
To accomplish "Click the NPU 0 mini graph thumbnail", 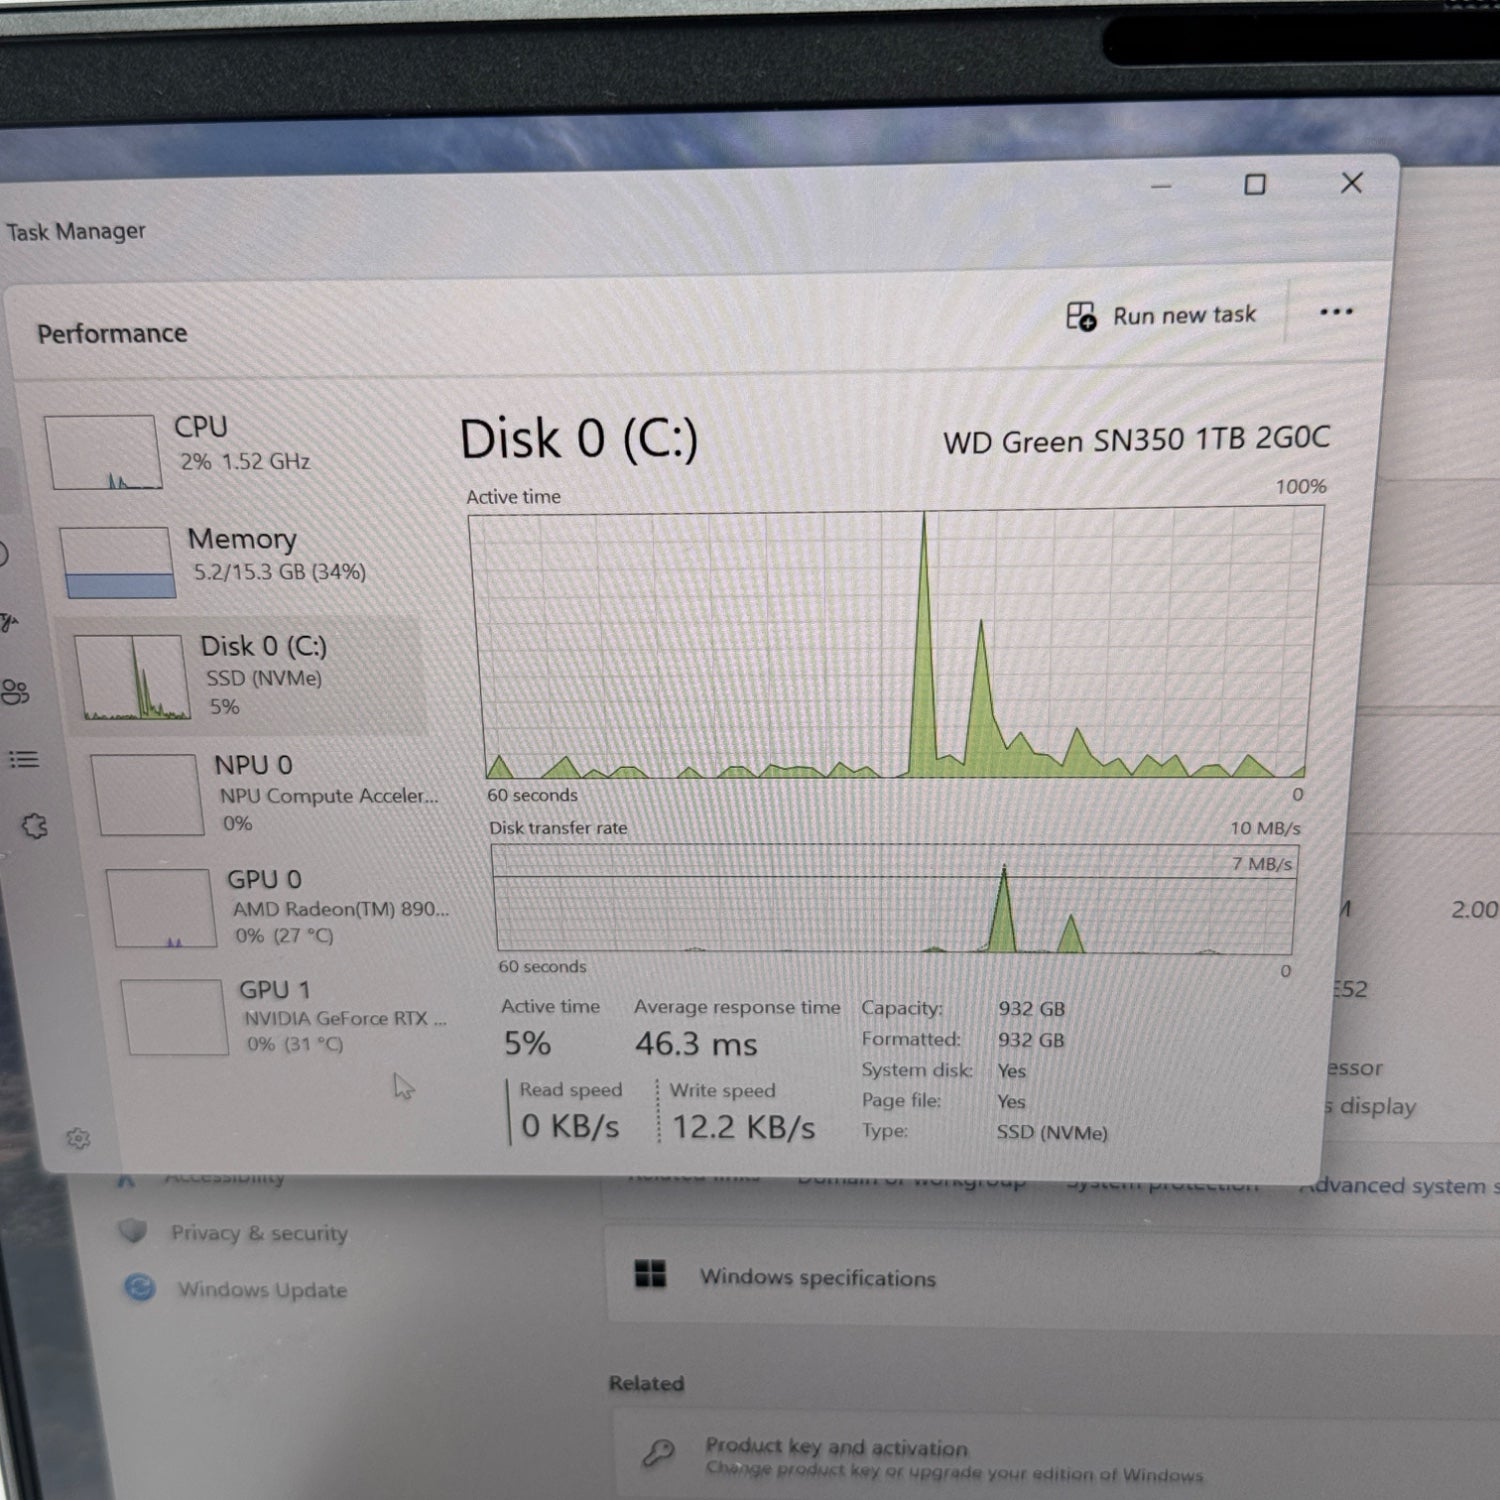I will pos(147,794).
